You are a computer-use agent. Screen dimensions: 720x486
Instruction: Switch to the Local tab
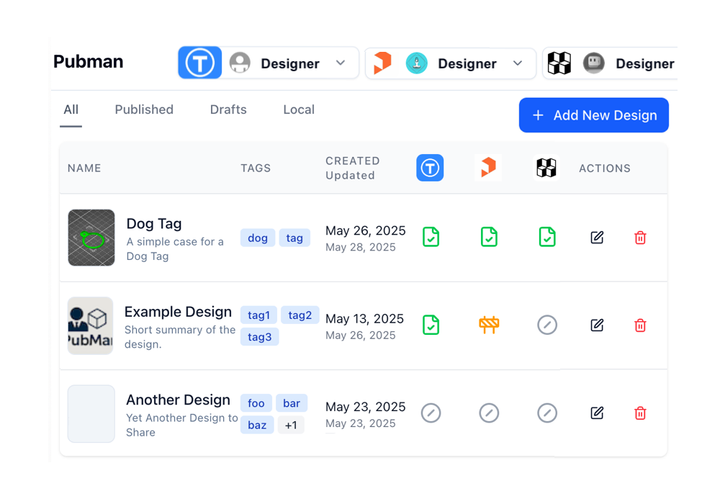299,110
